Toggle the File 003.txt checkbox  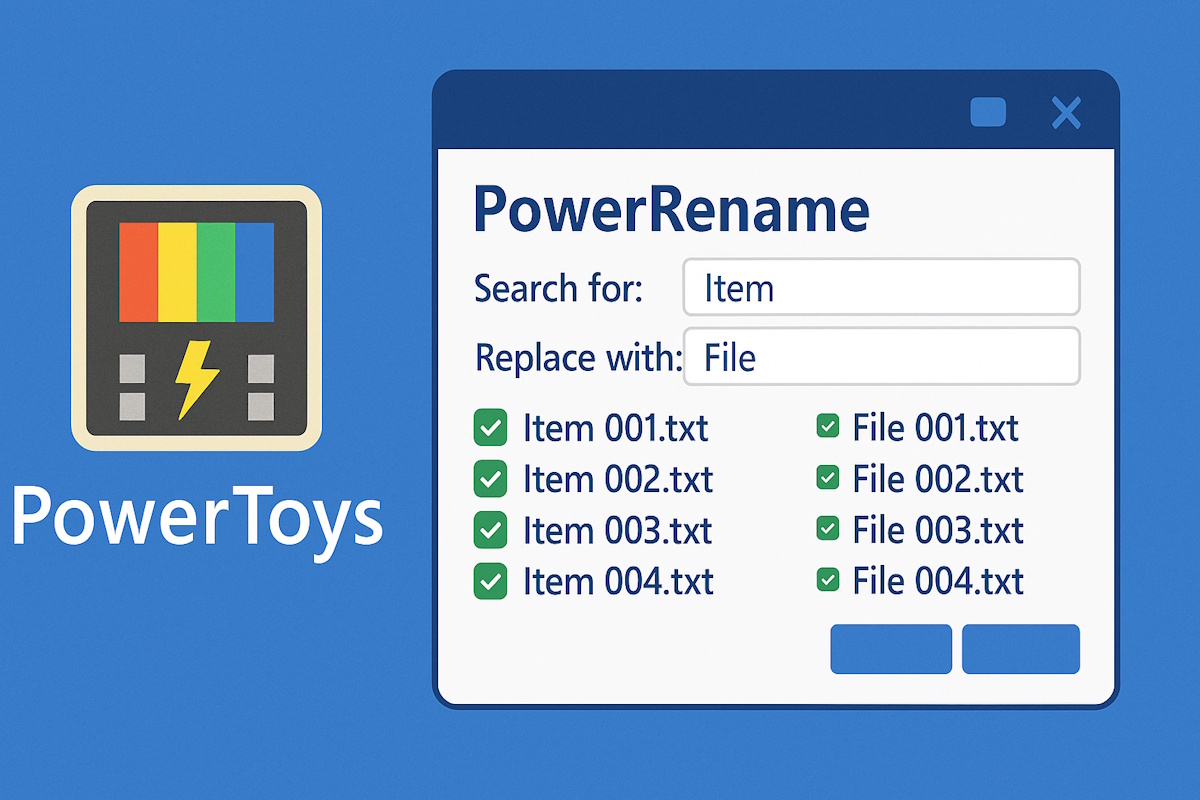827,529
